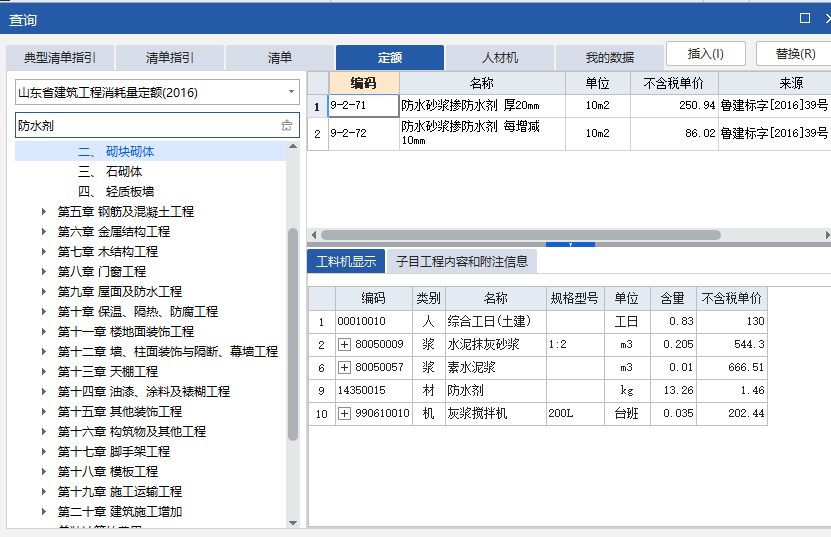Click quantity cell 13.26
Viewport: 831px width, 537px height.
[x=673, y=391]
